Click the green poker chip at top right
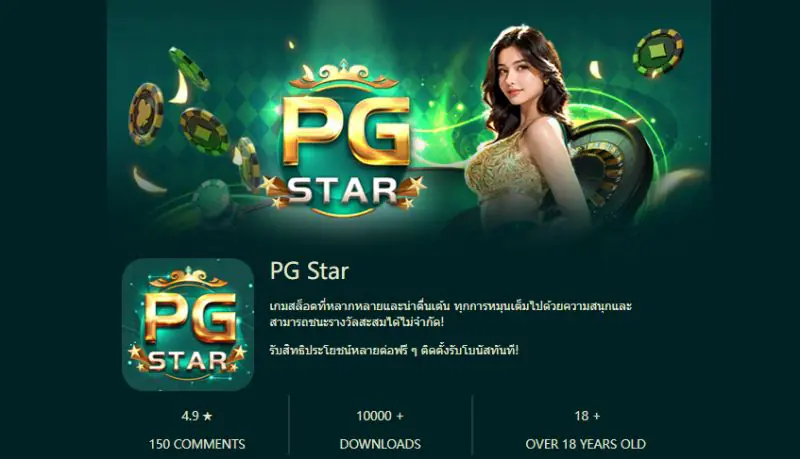Viewport: 800px width, 459px height. [658, 53]
